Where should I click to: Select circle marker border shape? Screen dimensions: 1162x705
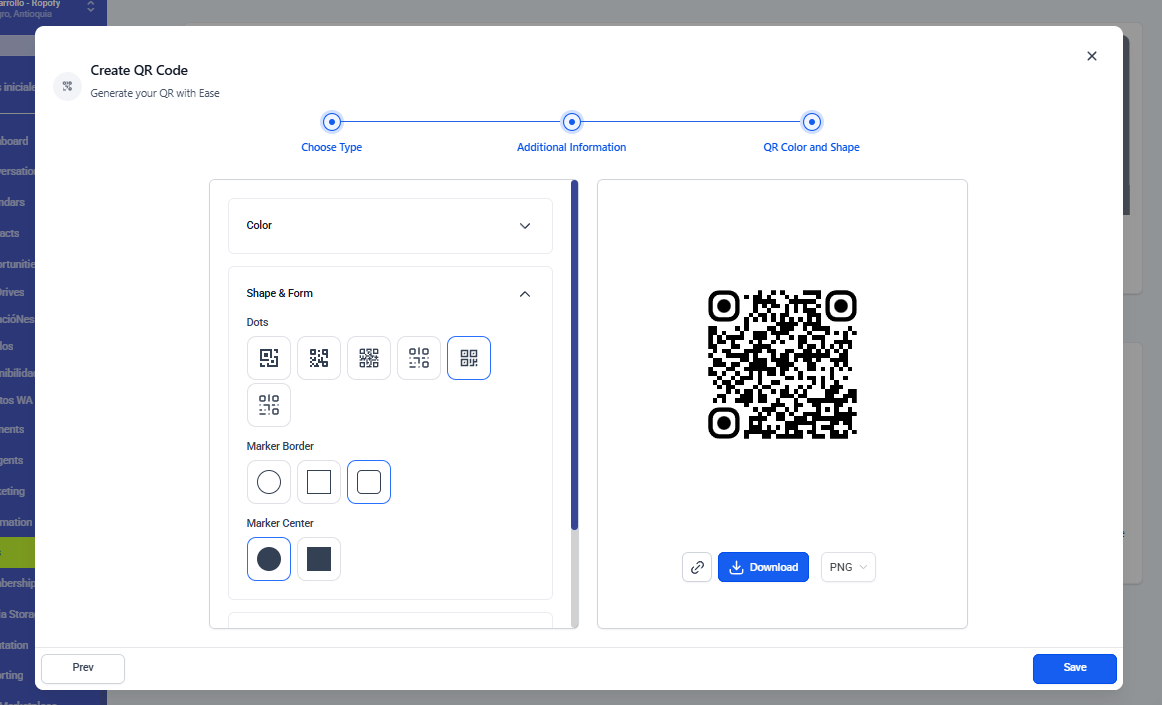pyautogui.click(x=269, y=482)
